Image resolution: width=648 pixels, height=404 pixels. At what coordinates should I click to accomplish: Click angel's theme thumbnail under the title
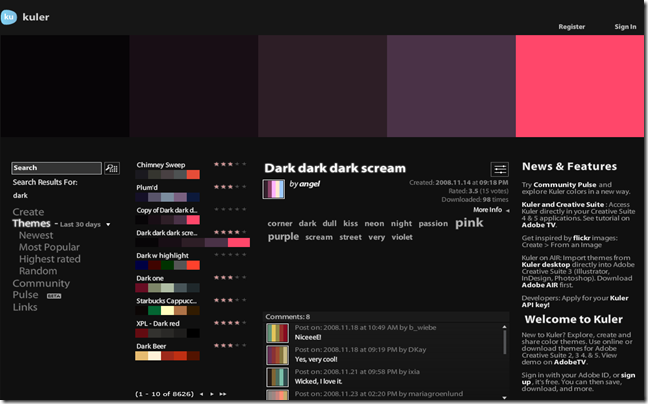point(274,189)
